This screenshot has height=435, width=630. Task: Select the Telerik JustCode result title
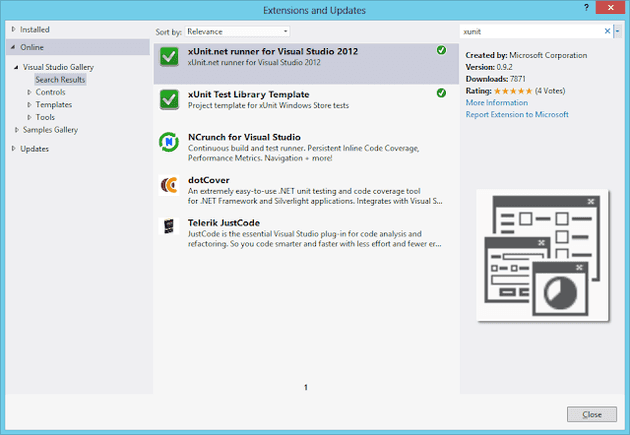point(224,223)
